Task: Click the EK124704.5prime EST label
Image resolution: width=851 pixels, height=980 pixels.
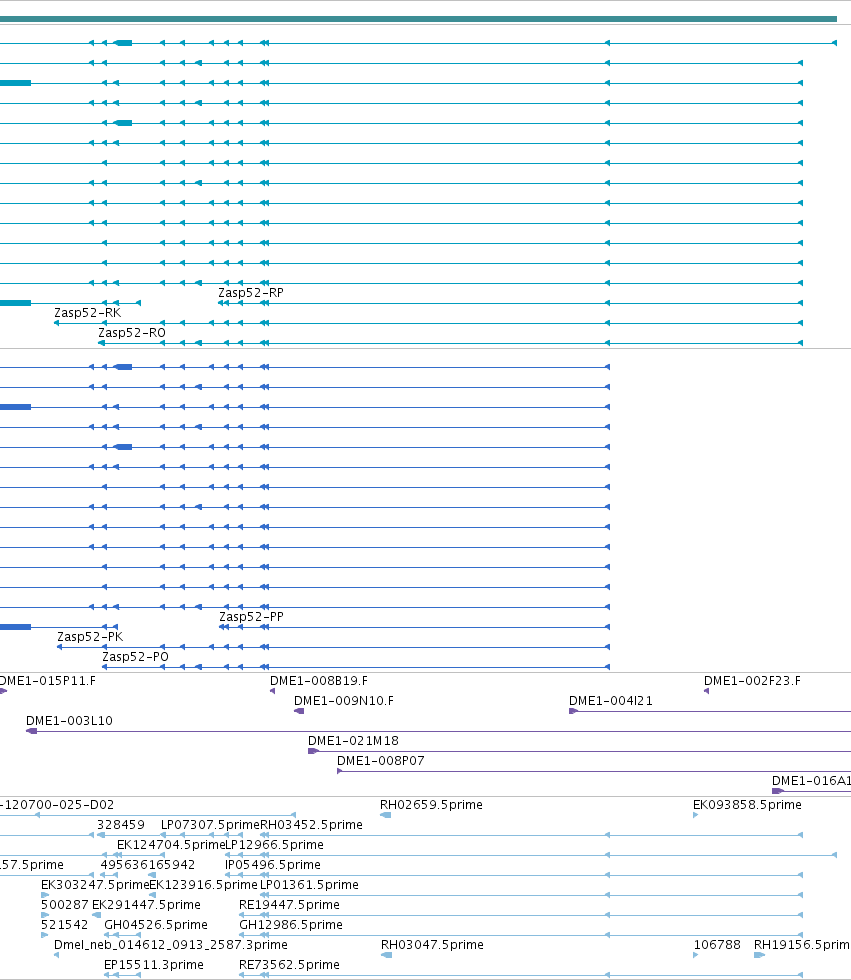Action: click(171, 845)
